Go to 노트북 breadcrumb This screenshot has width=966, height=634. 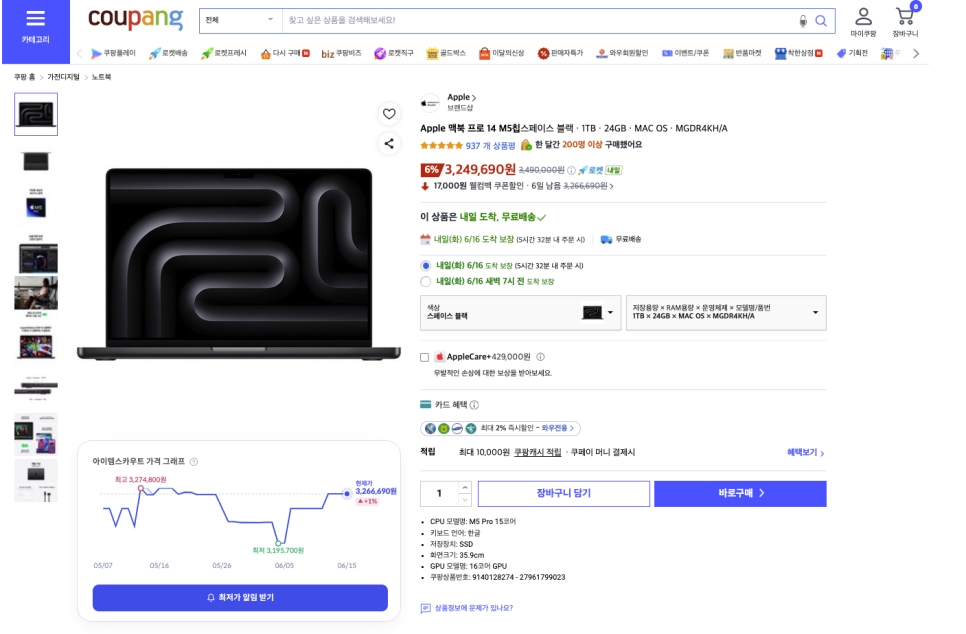[101, 77]
